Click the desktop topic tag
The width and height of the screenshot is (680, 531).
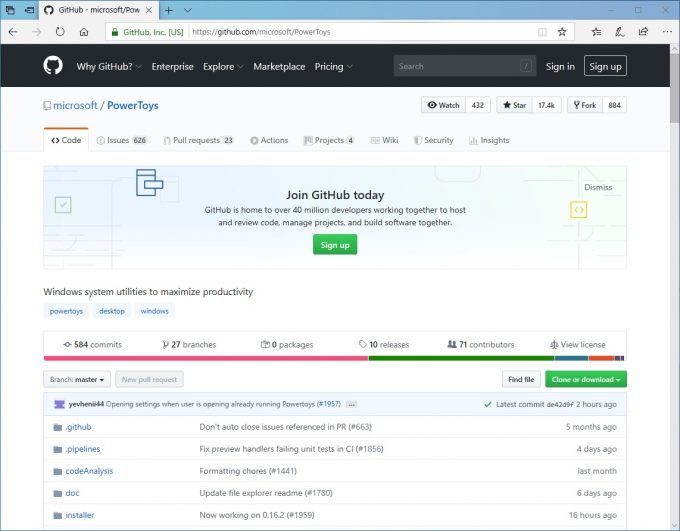click(112, 311)
